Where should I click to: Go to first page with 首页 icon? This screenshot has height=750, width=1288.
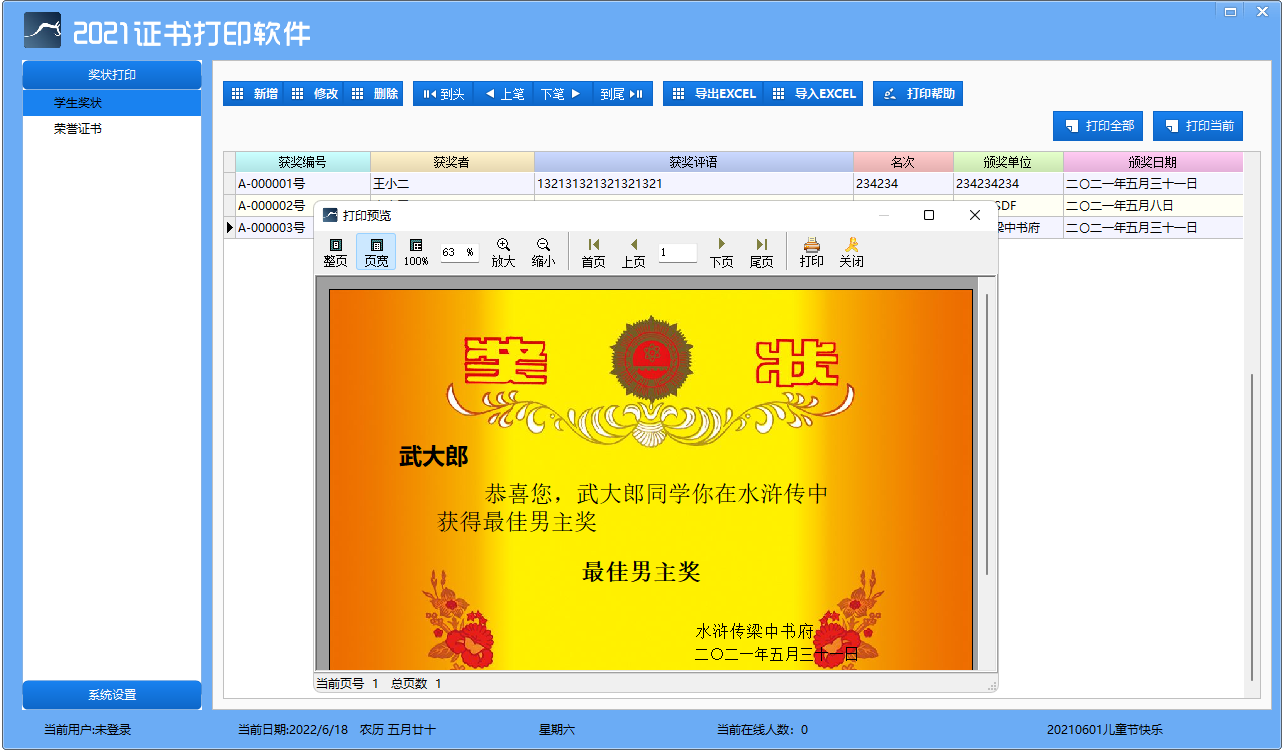pyautogui.click(x=593, y=252)
